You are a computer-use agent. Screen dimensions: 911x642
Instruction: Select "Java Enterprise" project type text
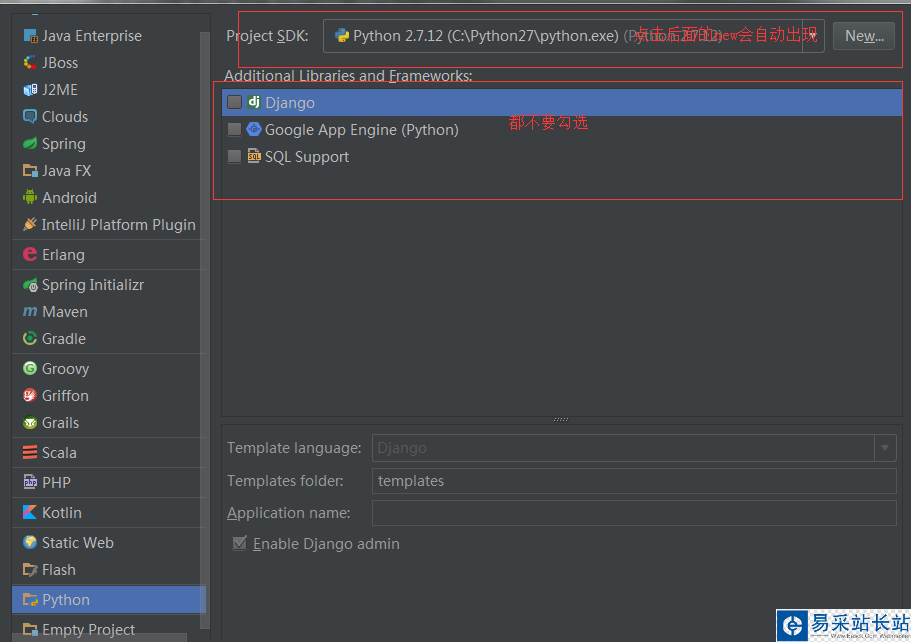pos(92,36)
